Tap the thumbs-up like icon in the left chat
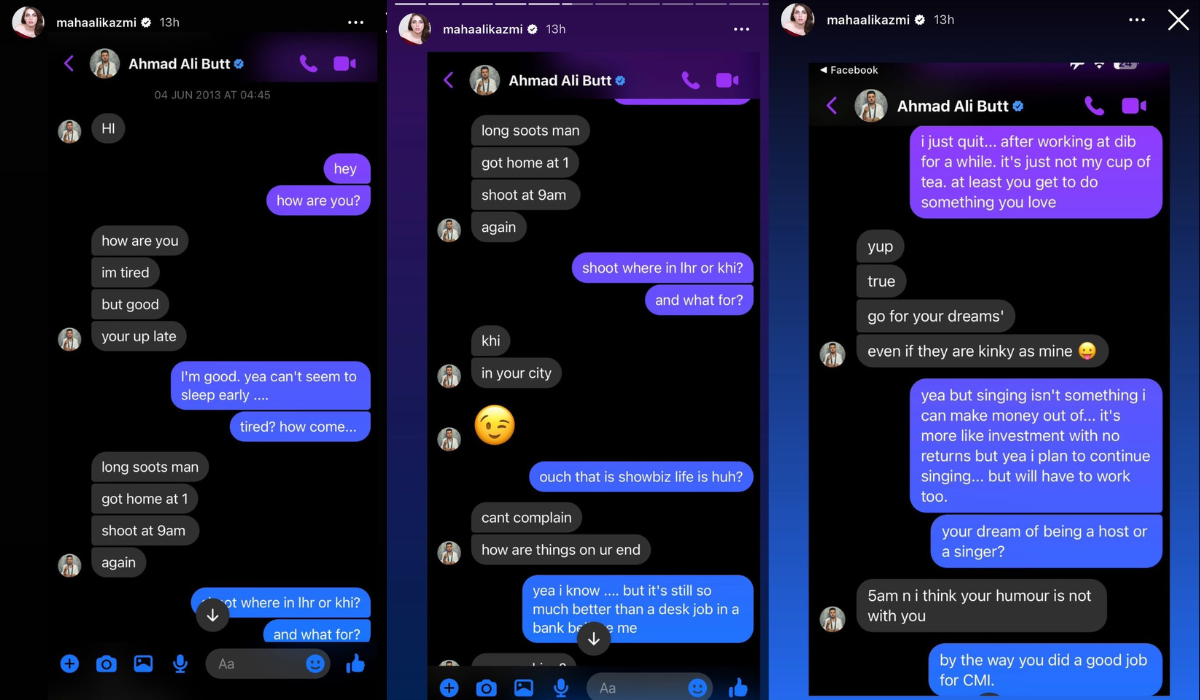This screenshot has width=1200, height=700. tap(355, 663)
